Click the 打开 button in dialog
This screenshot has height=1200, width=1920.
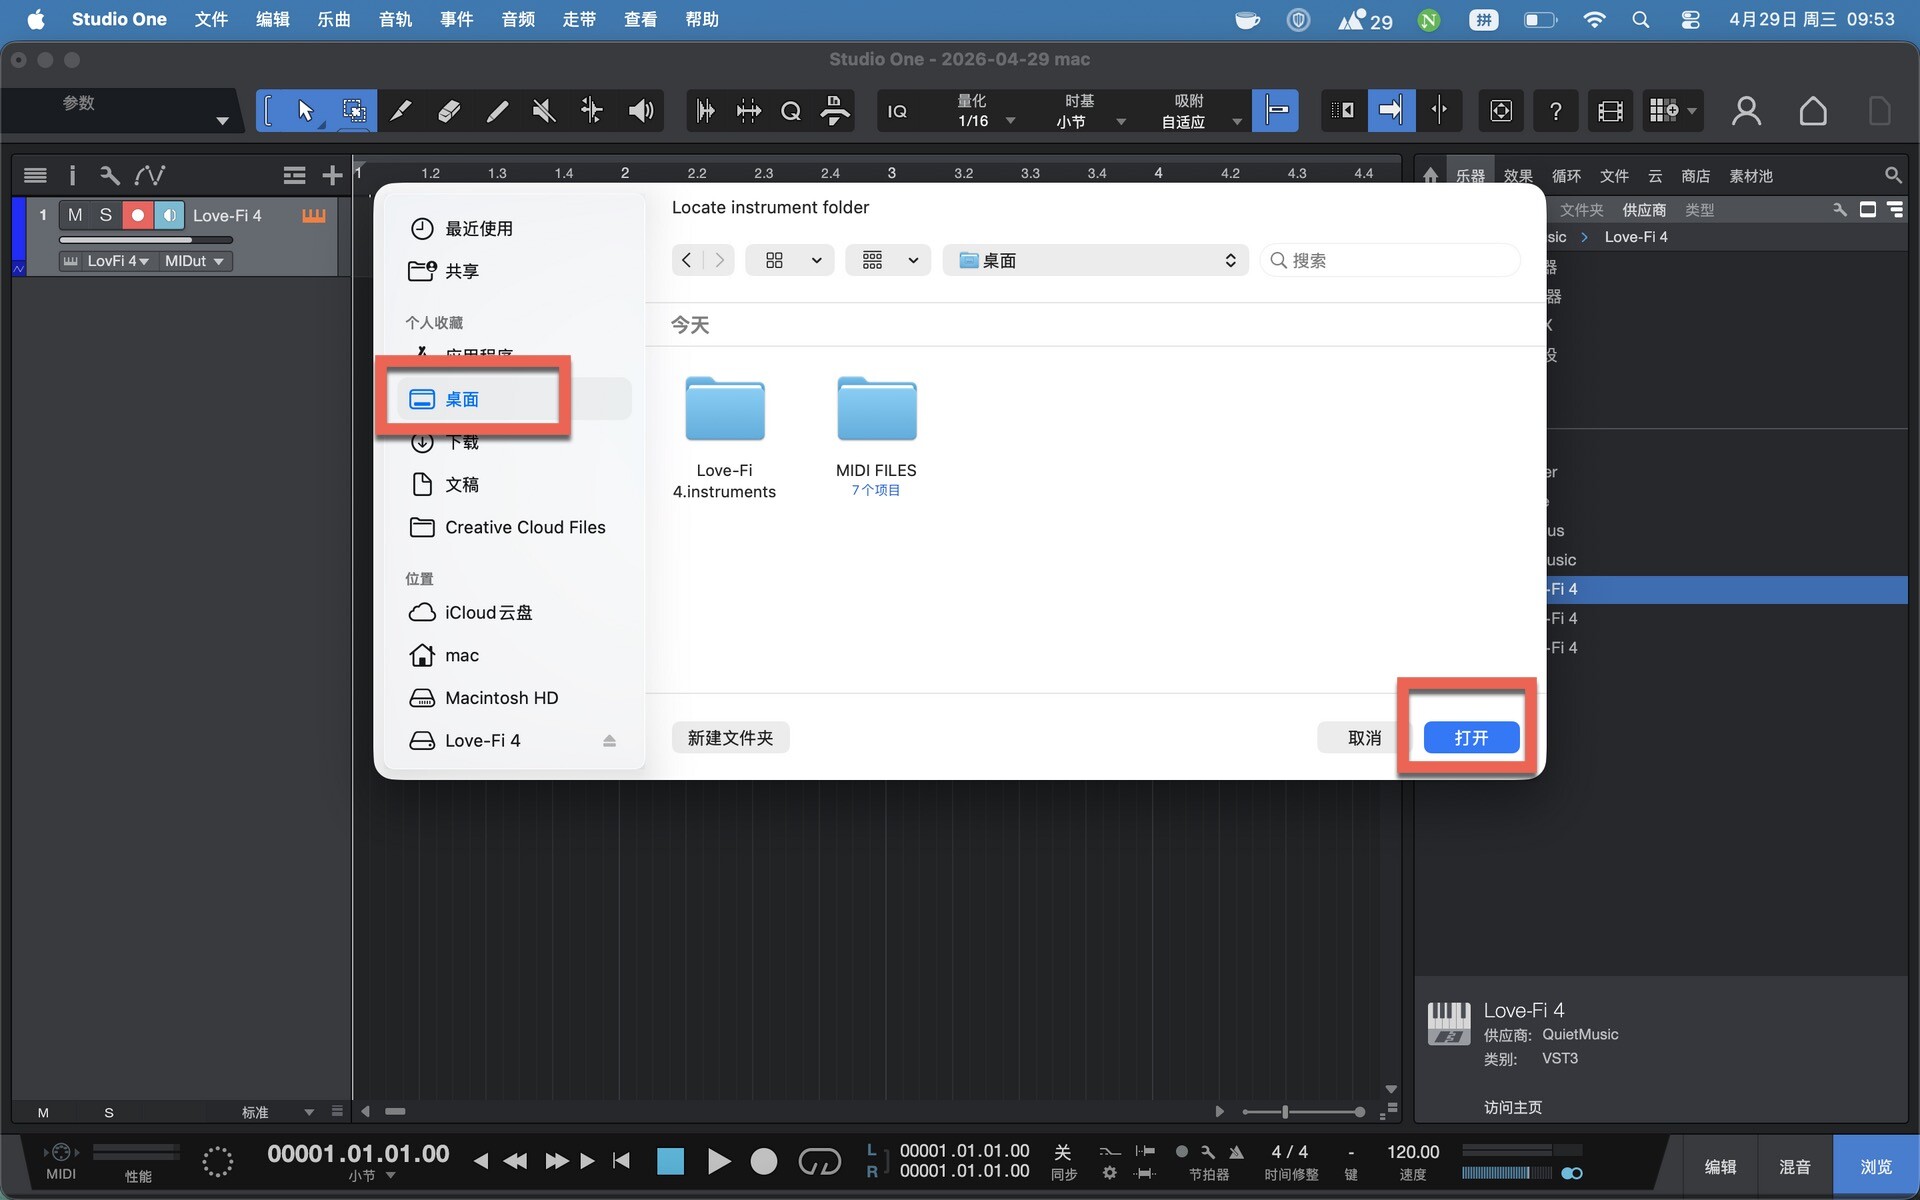pyautogui.click(x=1471, y=738)
